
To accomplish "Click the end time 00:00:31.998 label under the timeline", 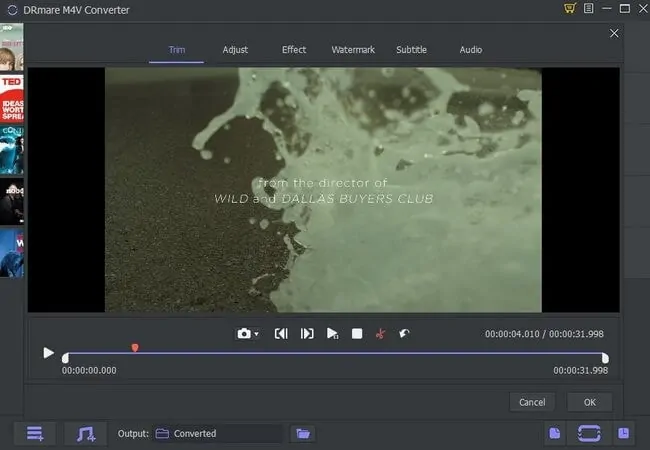I will pos(580,370).
